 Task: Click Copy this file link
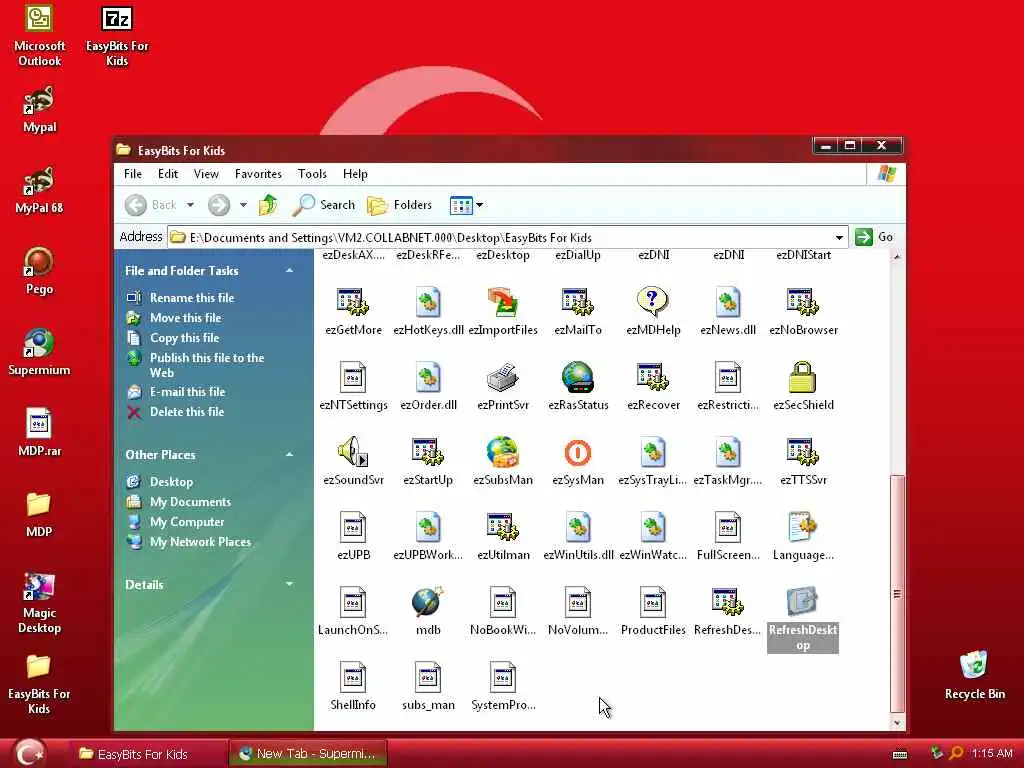(184, 338)
